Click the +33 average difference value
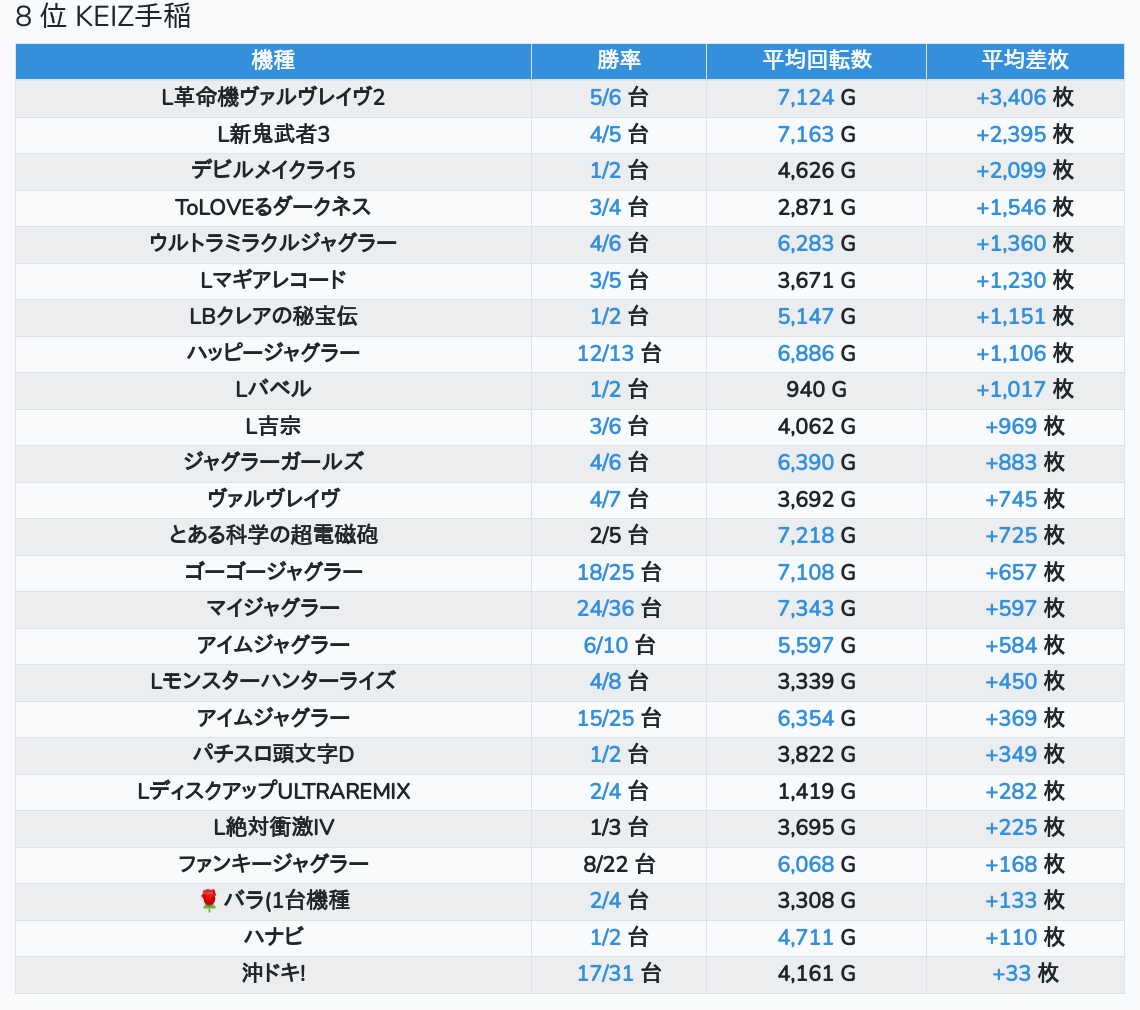1140x1010 pixels. (1011, 973)
